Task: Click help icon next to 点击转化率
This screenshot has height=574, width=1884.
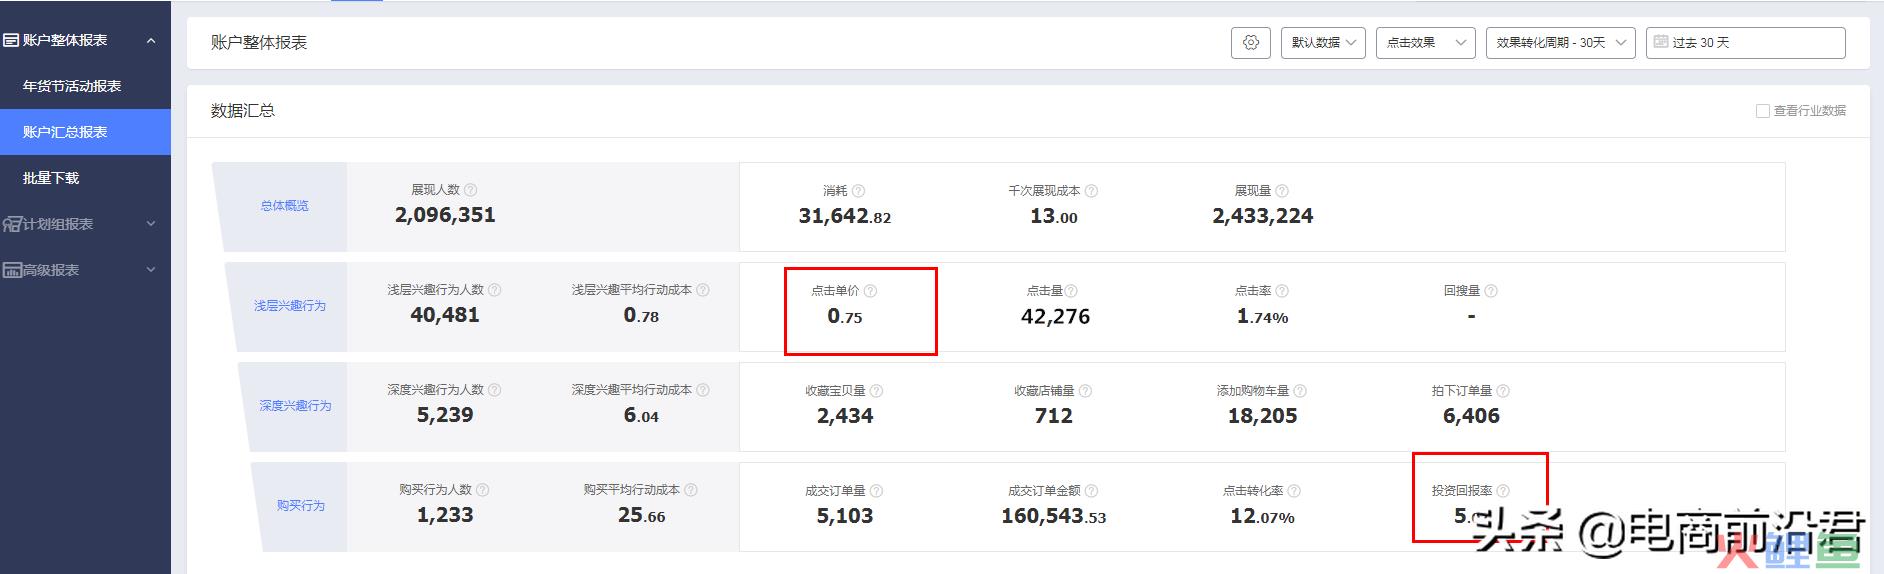Action: (1294, 491)
